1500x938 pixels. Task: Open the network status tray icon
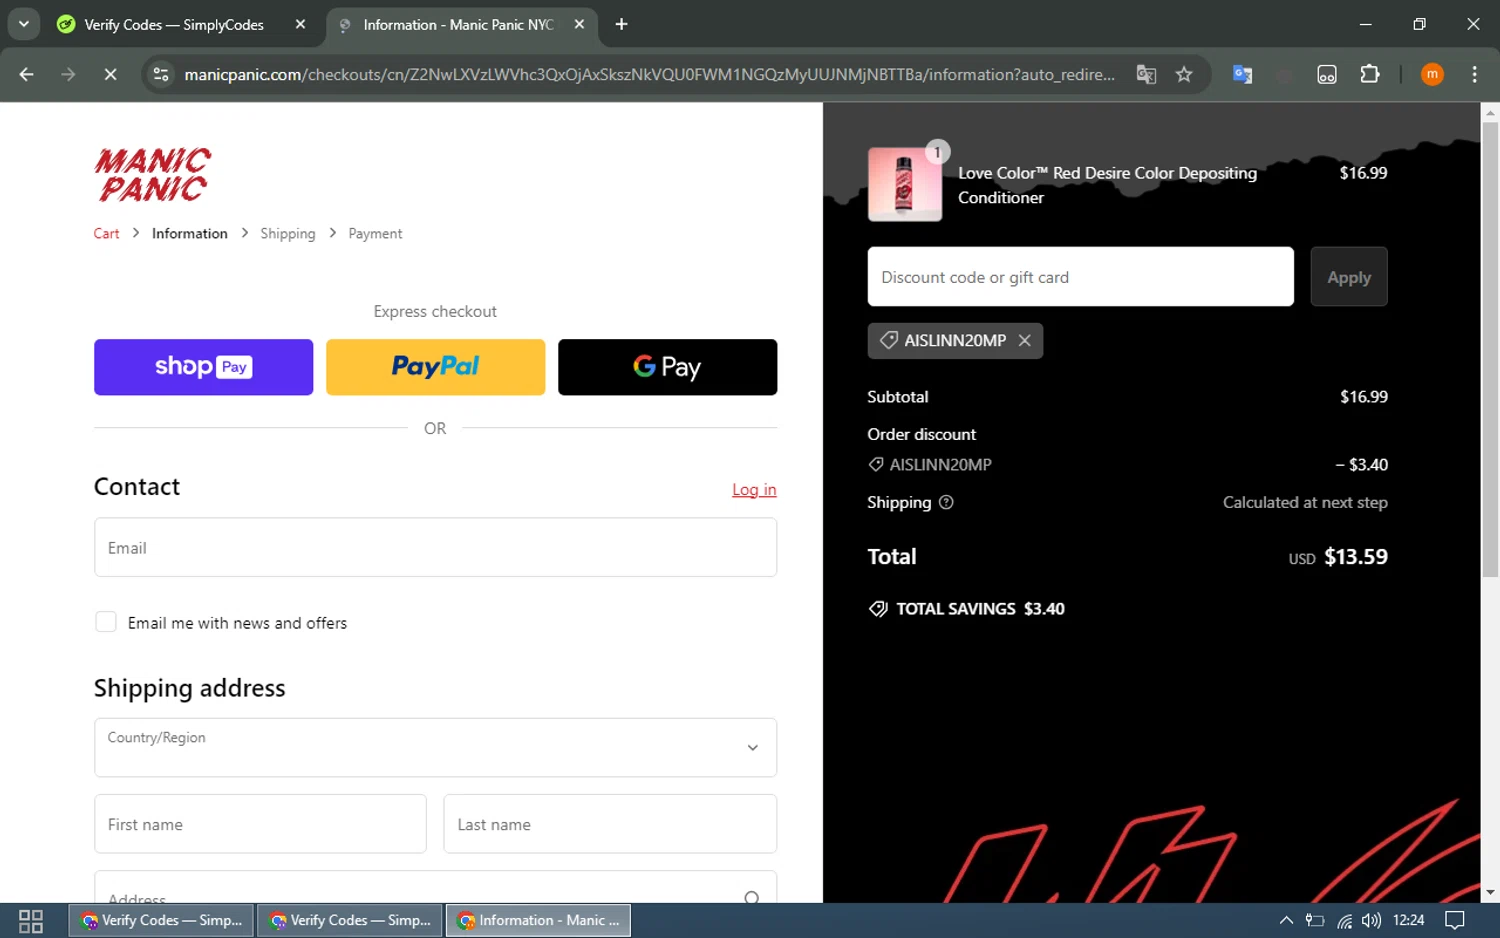(x=1344, y=920)
